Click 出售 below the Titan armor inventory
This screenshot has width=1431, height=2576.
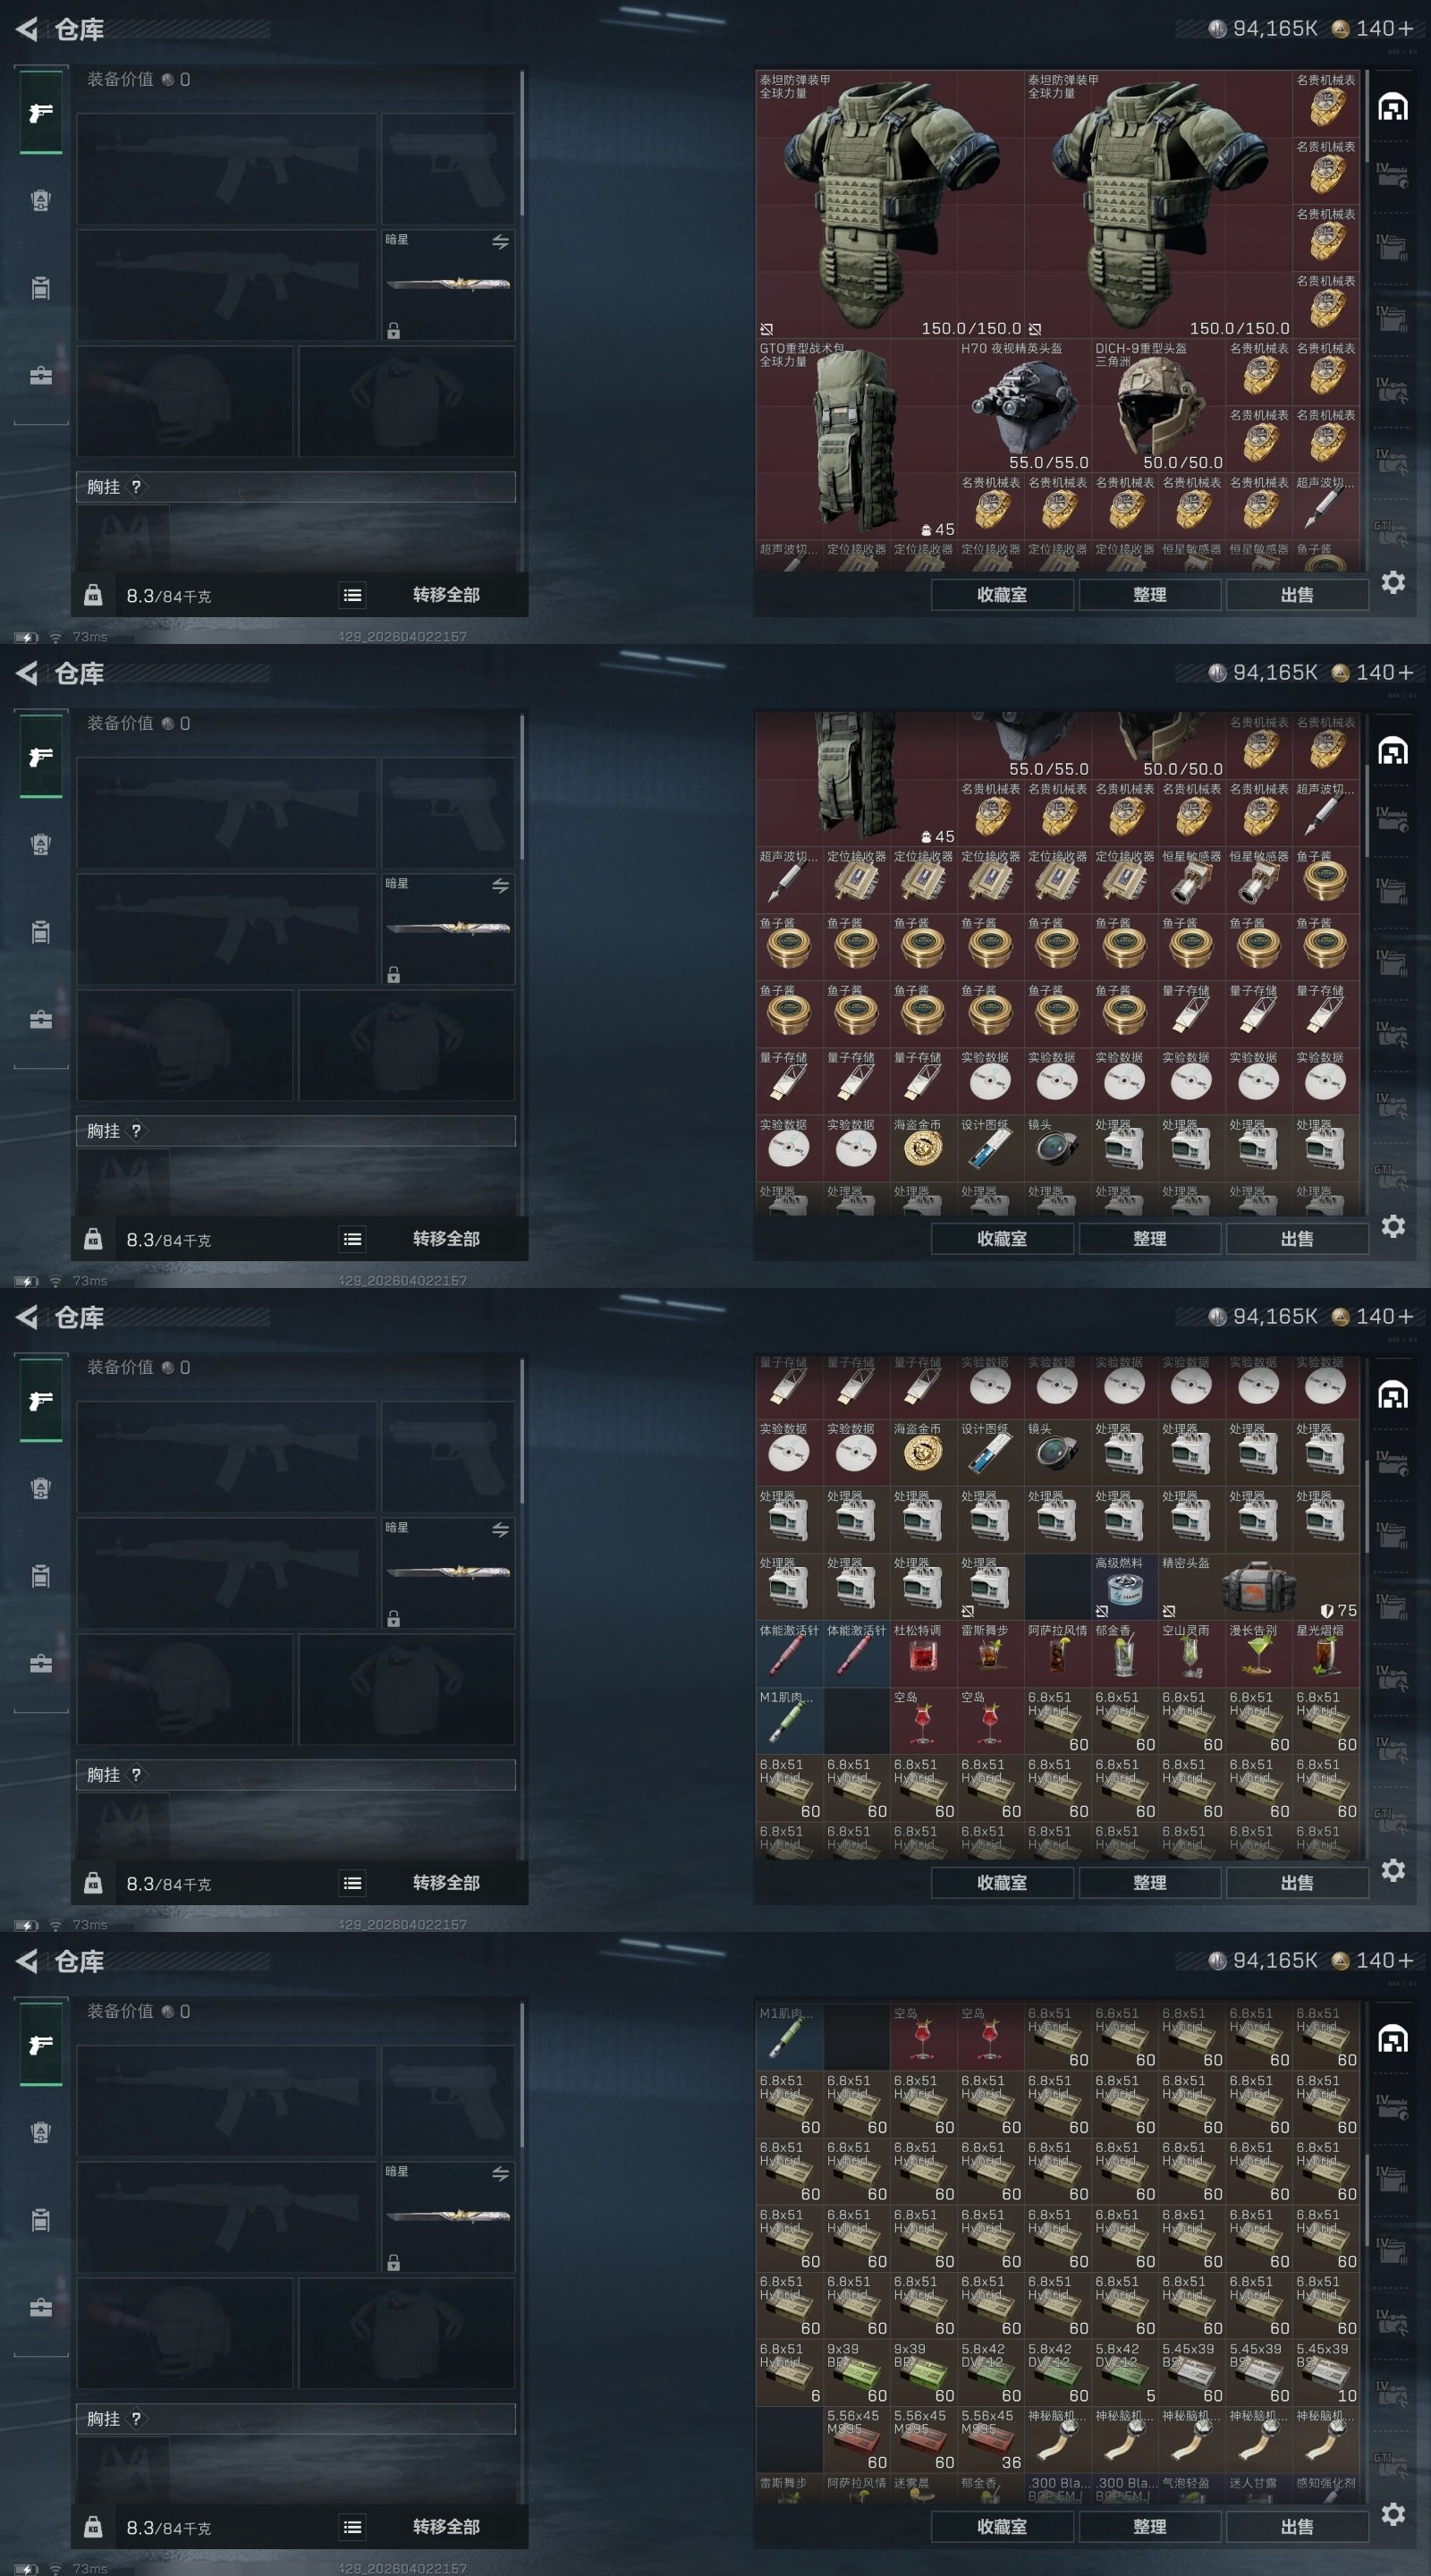coord(1297,595)
